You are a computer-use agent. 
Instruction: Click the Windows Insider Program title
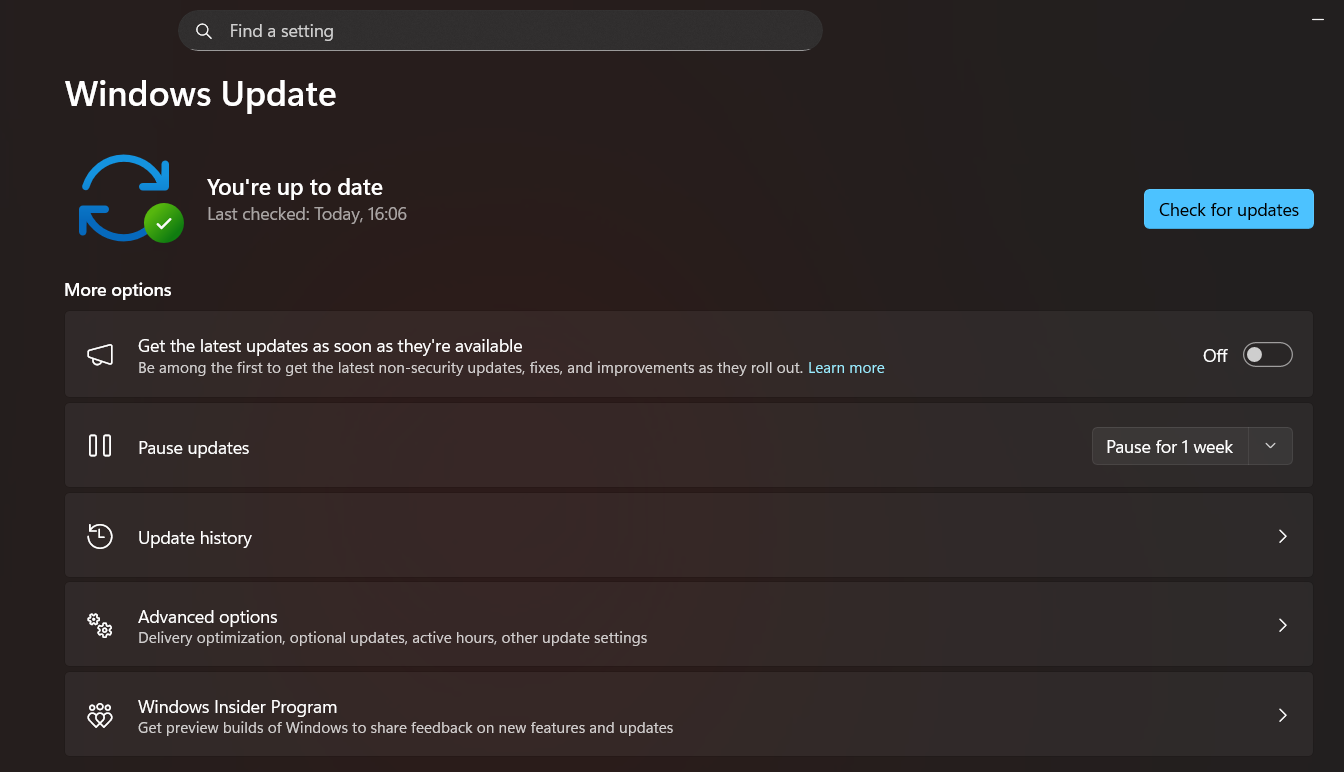[x=237, y=707]
